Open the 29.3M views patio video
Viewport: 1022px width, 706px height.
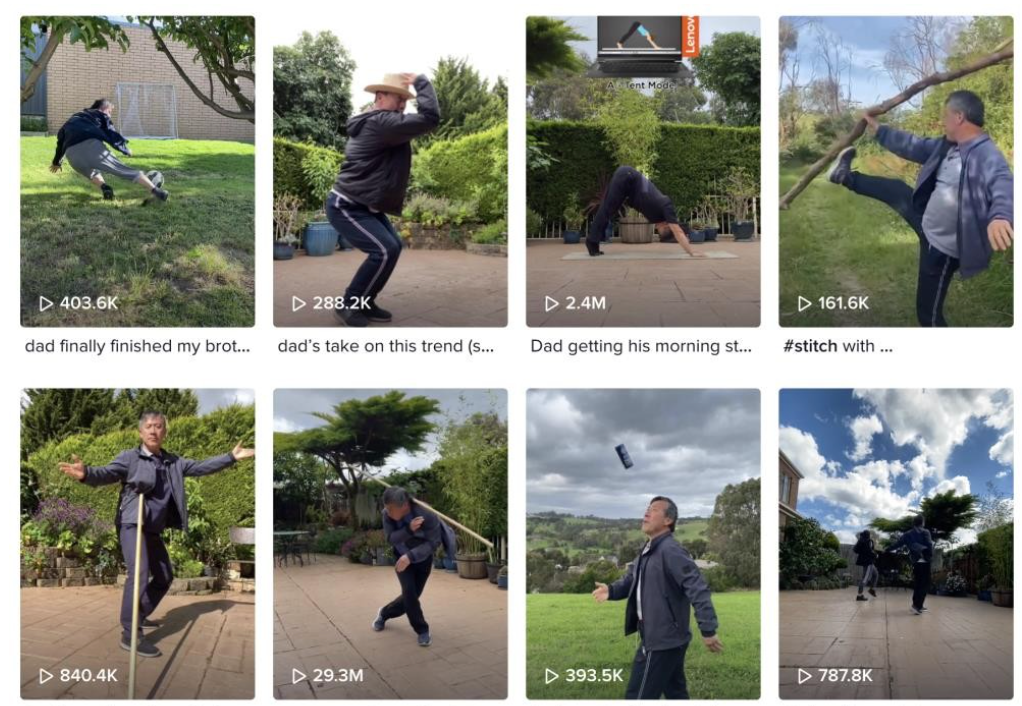tap(390, 544)
